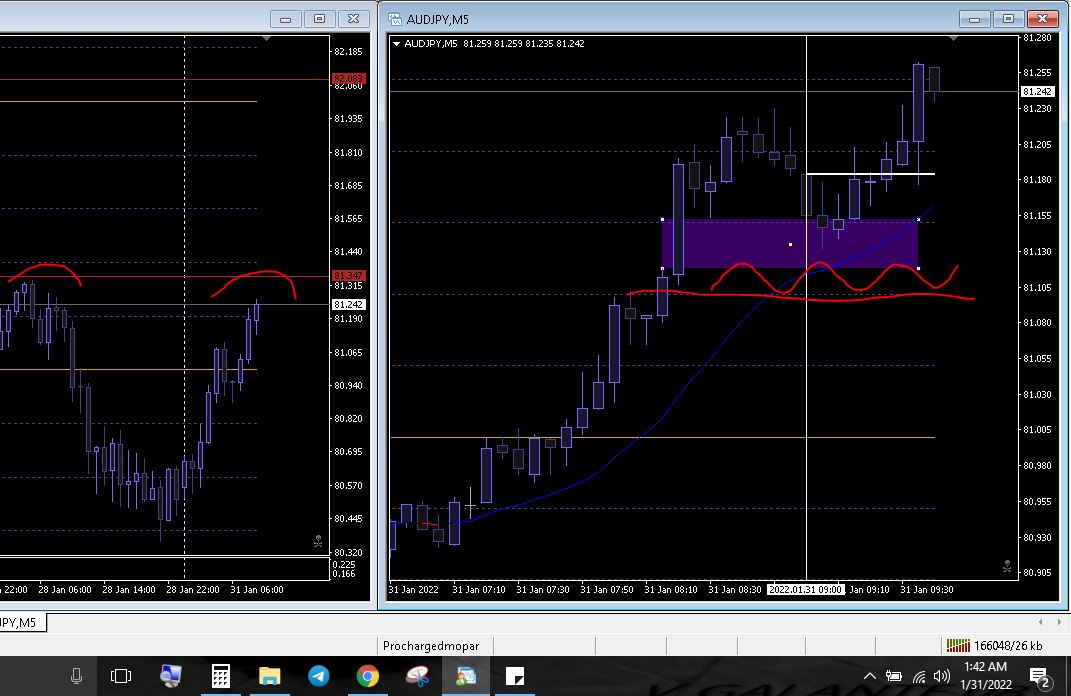Click the volume speaker tray icon
Viewport: 1071px width, 696px height.
(x=941, y=677)
